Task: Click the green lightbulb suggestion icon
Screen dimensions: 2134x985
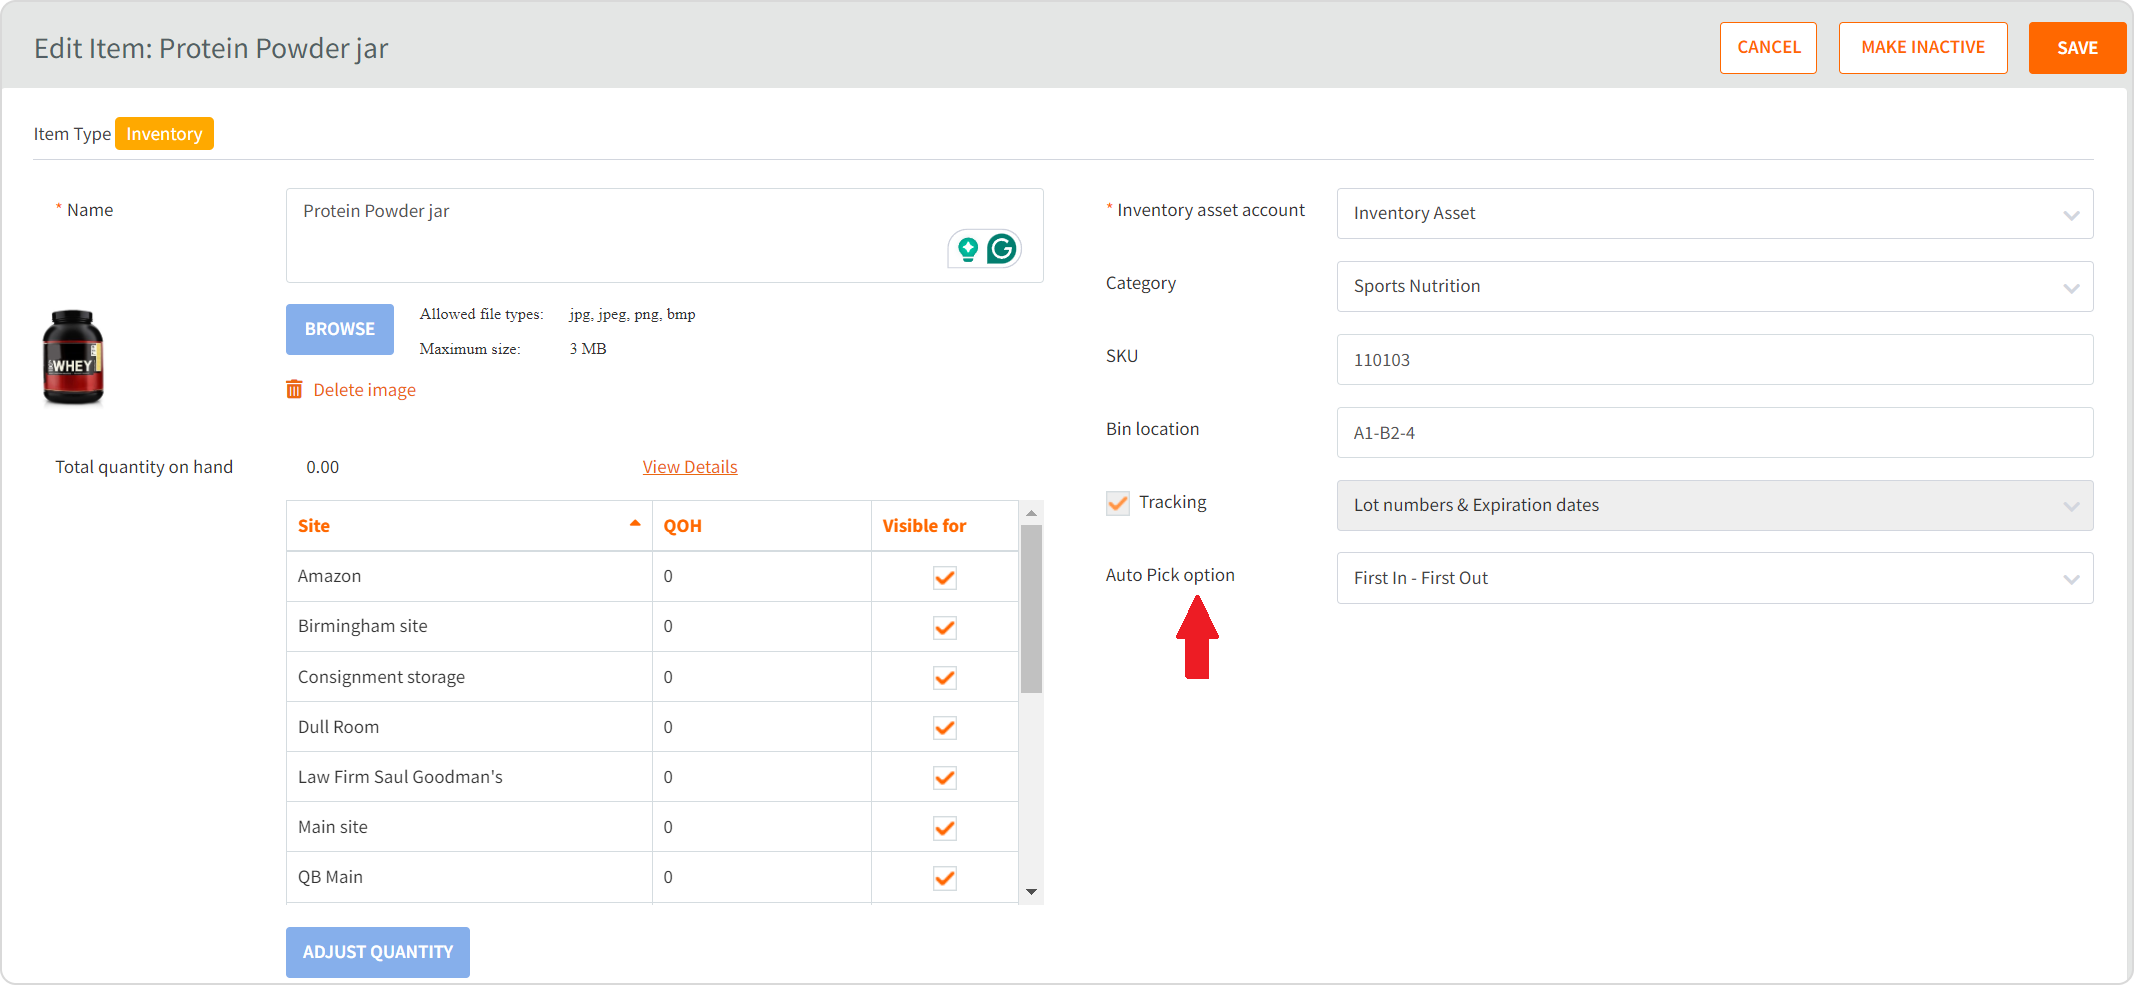Action: pos(967,249)
